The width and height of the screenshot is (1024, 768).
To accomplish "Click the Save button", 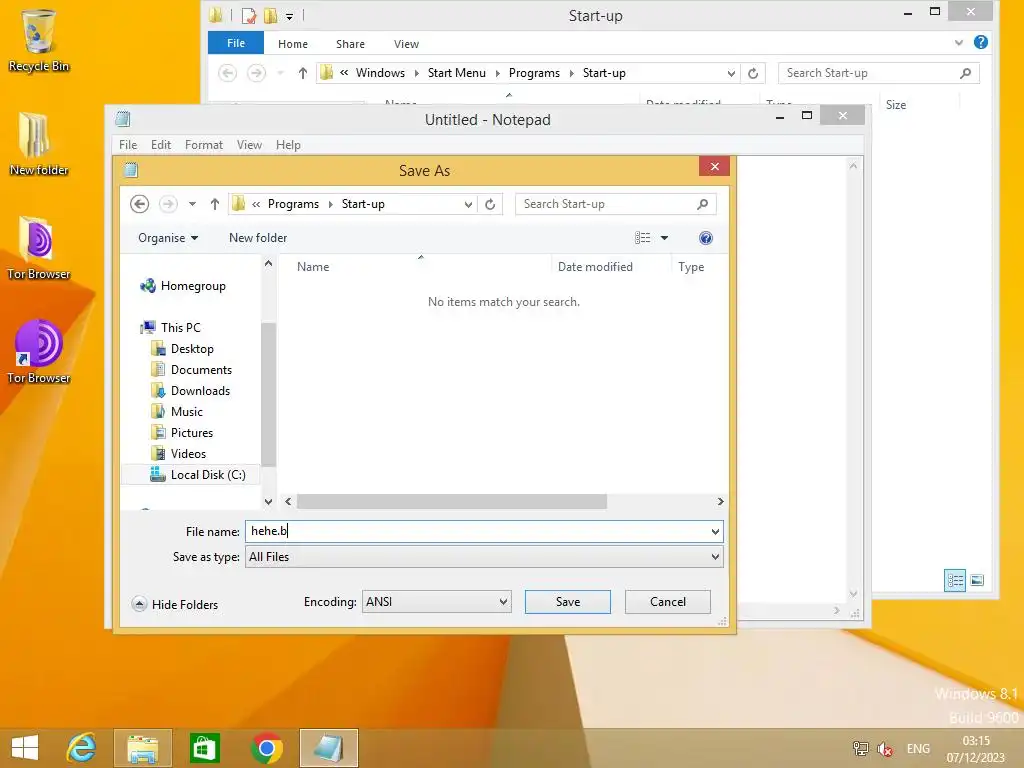I will (x=568, y=601).
